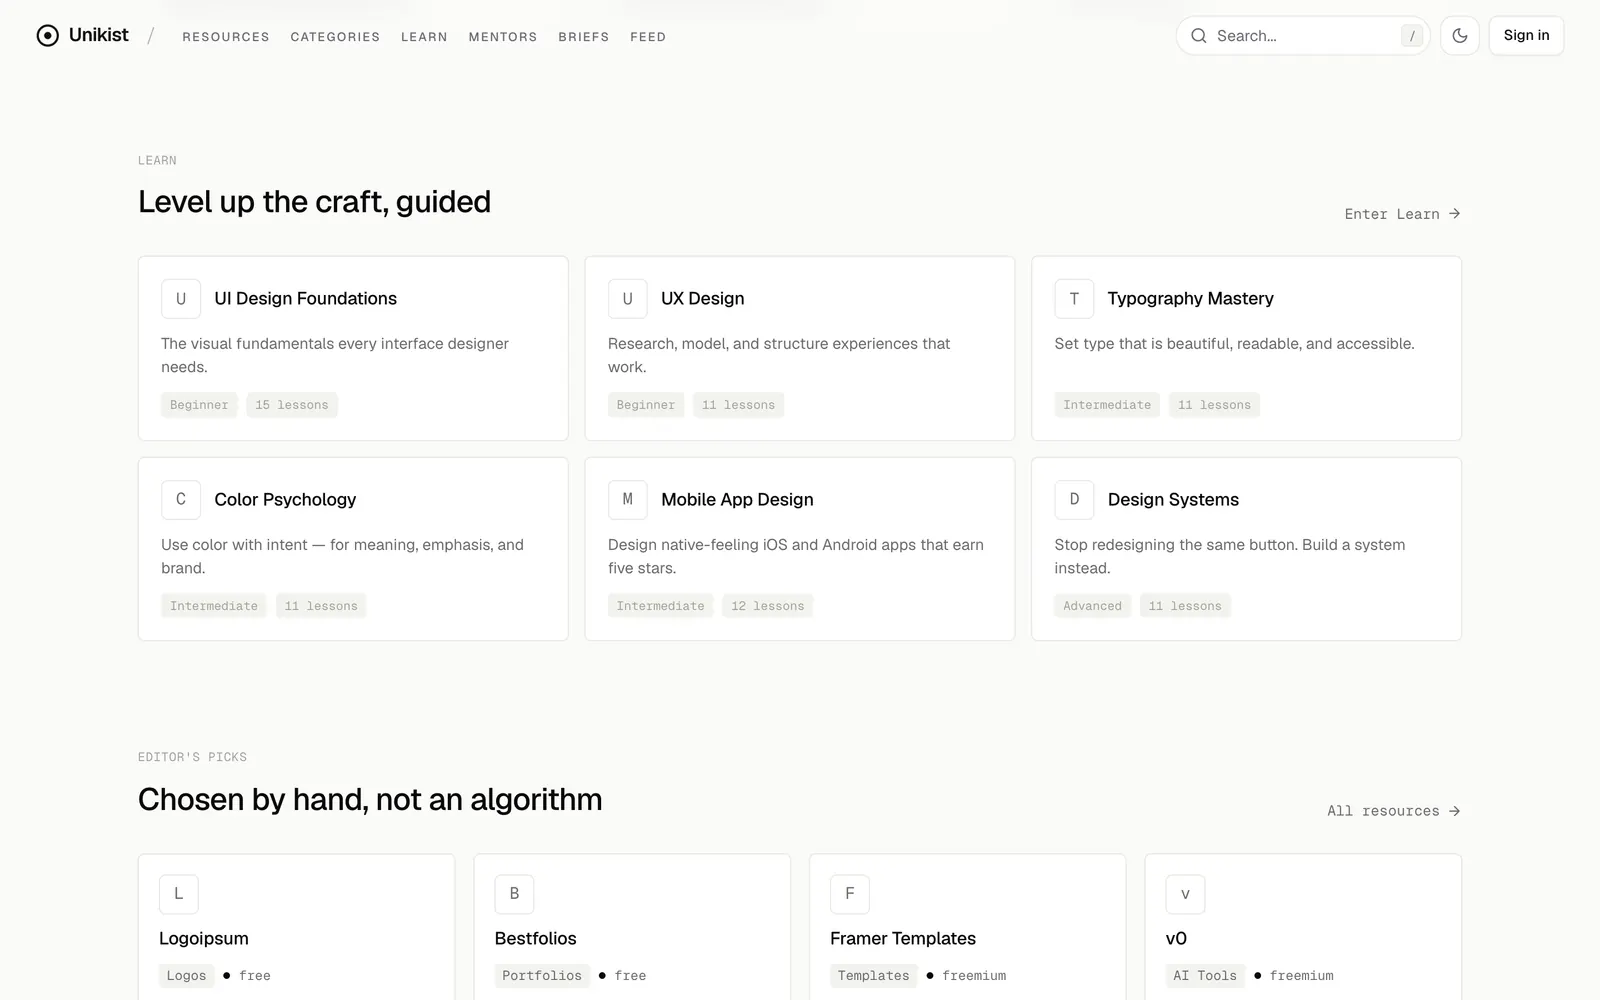Open the Logoipsum resource title
Viewport: 1600px width, 1000px height.
tap(204, 939)
